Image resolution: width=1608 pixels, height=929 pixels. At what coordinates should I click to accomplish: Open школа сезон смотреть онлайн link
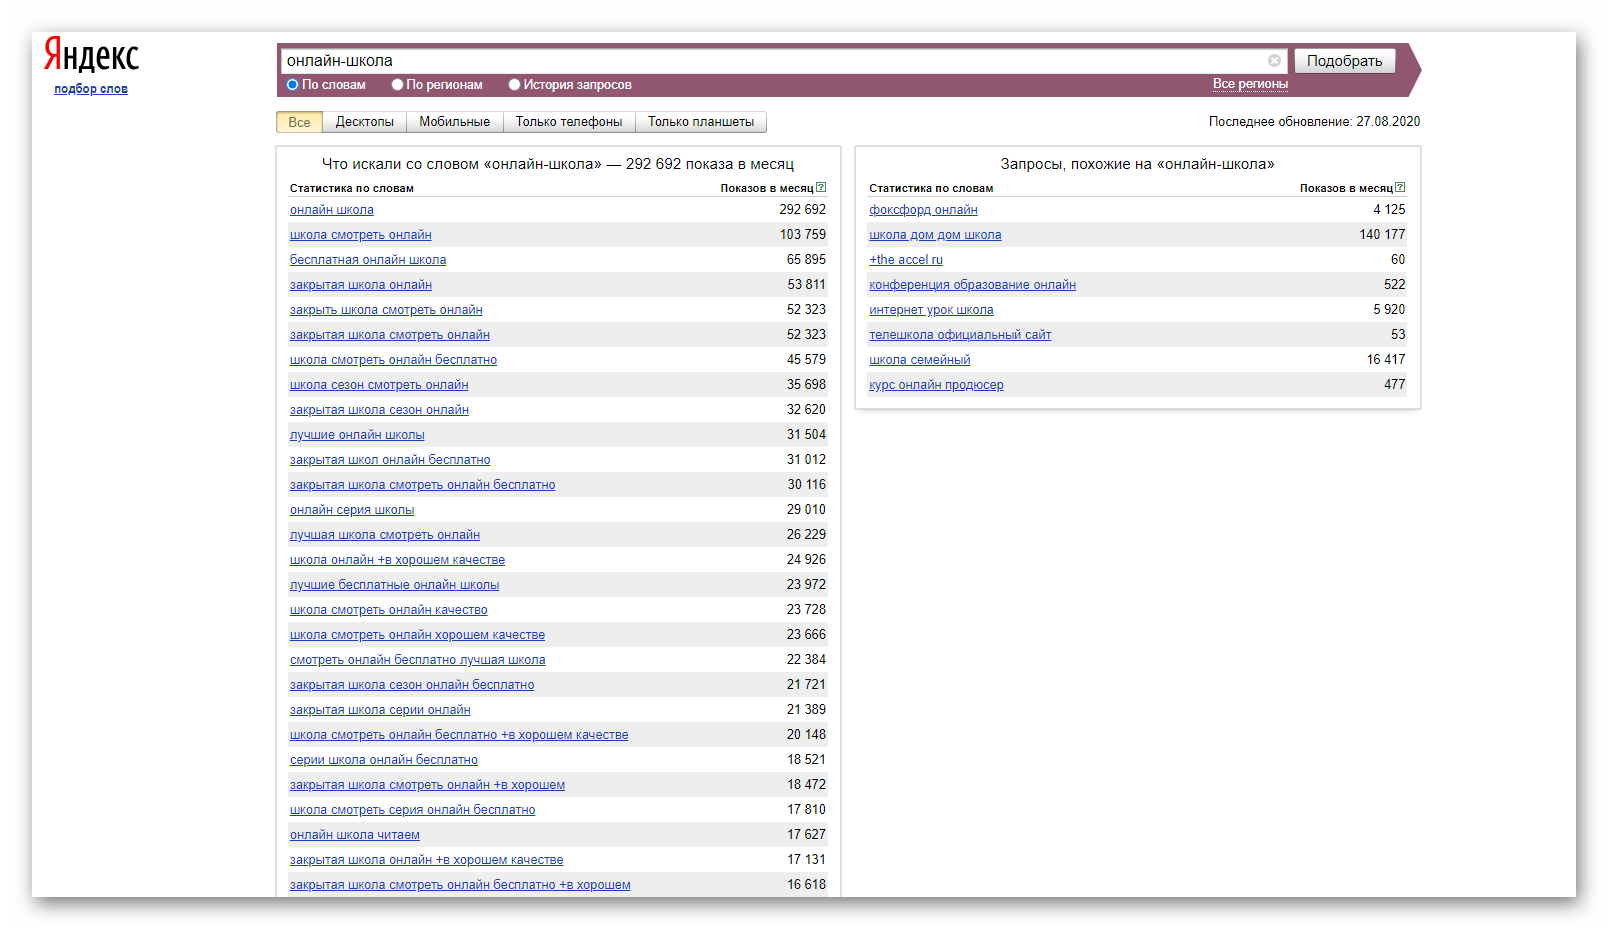coord(379,385)
